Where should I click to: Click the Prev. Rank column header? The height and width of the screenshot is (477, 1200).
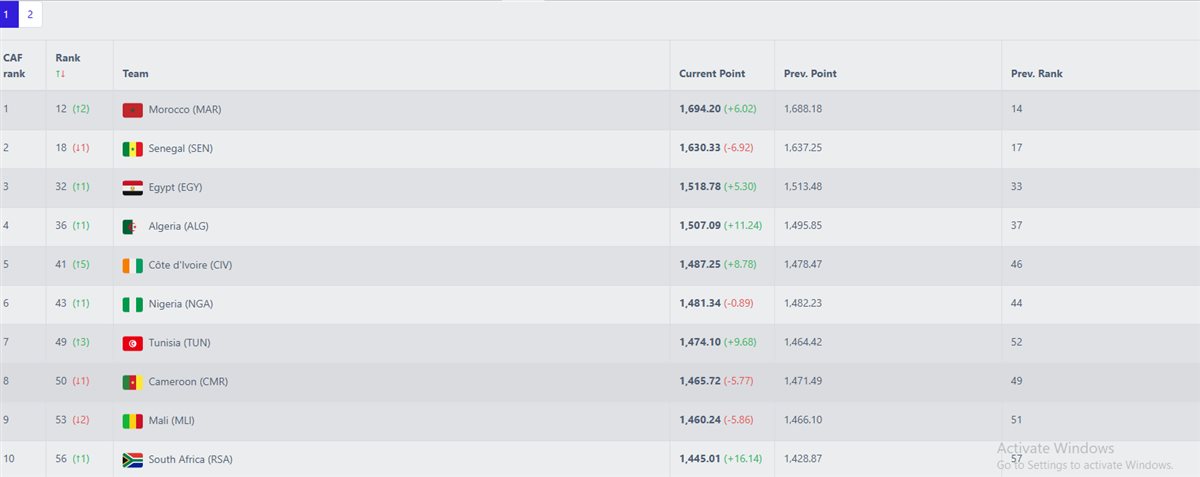coord(1036,74)
